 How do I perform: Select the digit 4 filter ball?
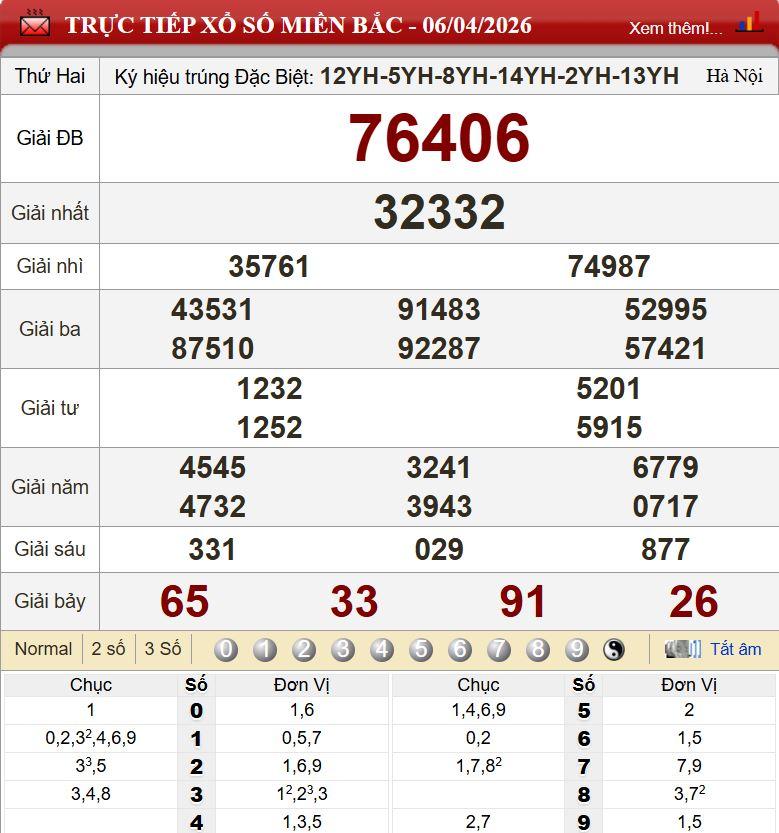coord(382,650)
